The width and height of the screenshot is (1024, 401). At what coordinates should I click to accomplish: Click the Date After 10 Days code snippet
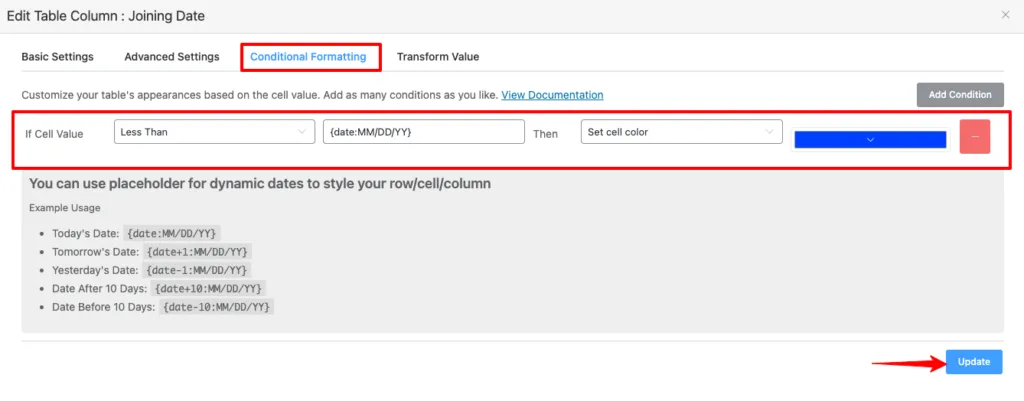tap(210, 288)
